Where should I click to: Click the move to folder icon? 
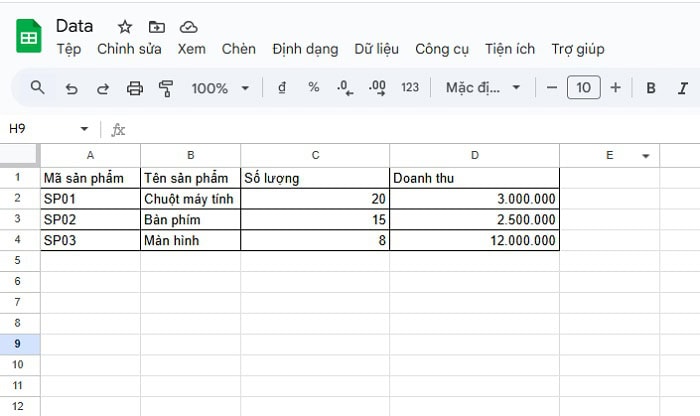156,27
